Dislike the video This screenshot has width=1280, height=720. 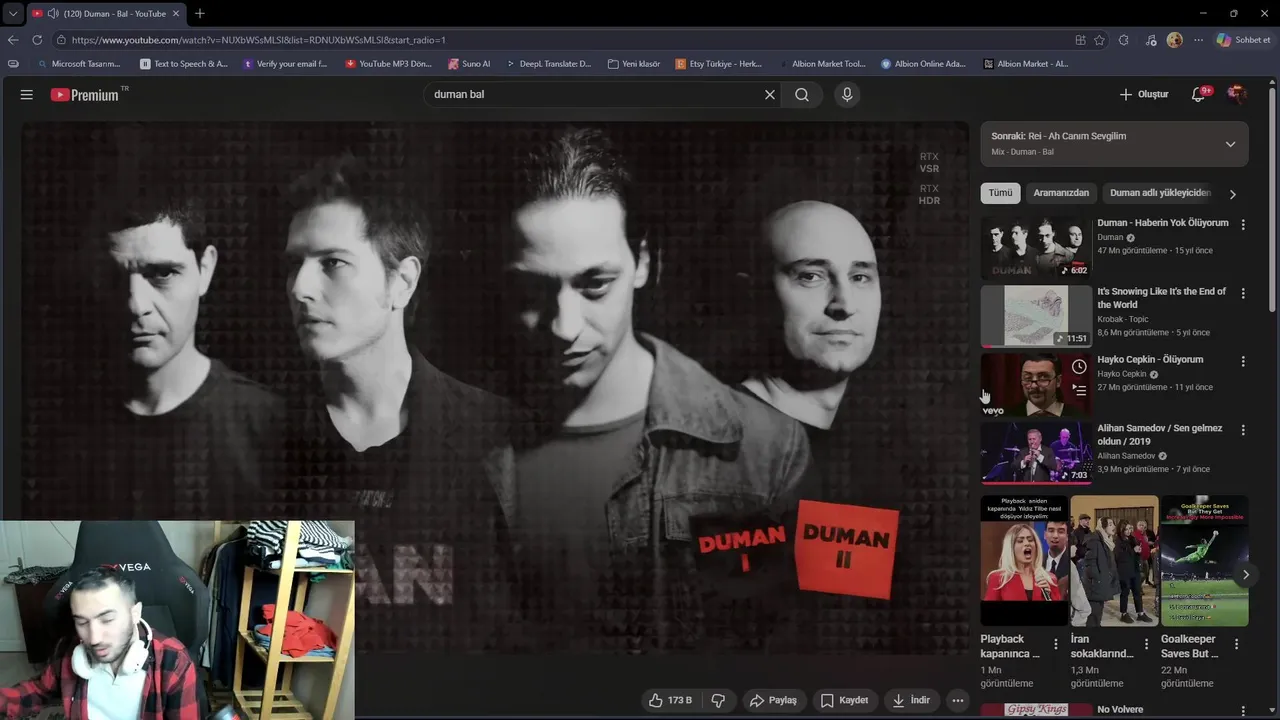718,700
